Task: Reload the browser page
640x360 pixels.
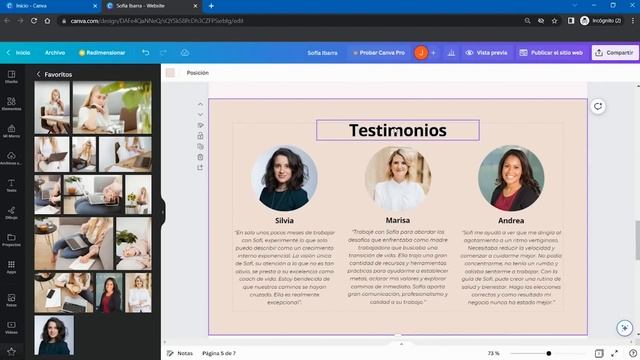Action: 34,20
